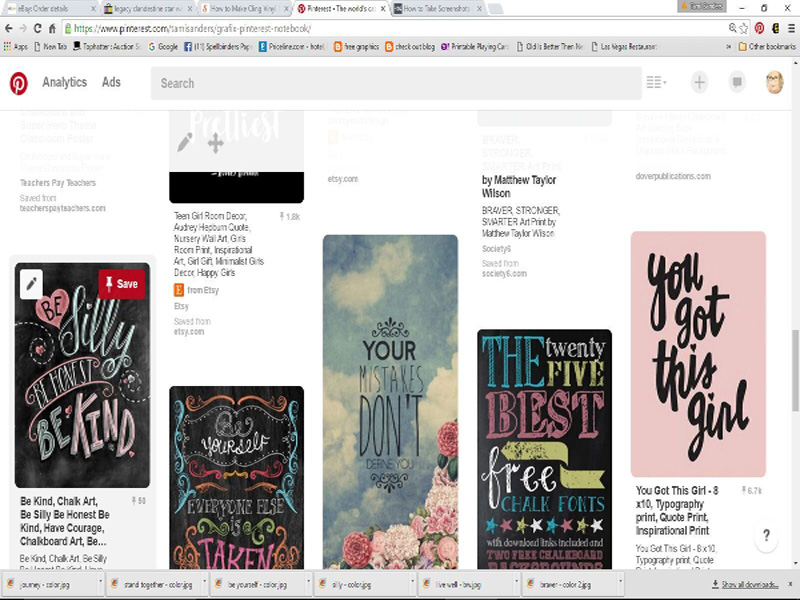Image resolution: width=800 pixels, height=600 pixels.
Task: Save the Be Kind chalk art pin
Action: [122, 284]
